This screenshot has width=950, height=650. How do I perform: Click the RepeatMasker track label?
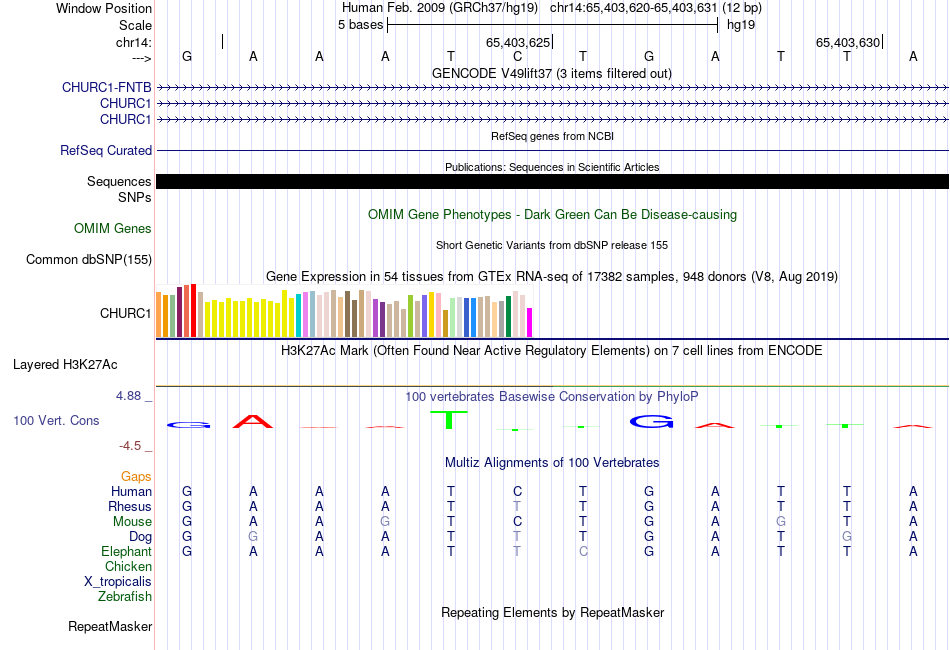click(x=110, y=626)
